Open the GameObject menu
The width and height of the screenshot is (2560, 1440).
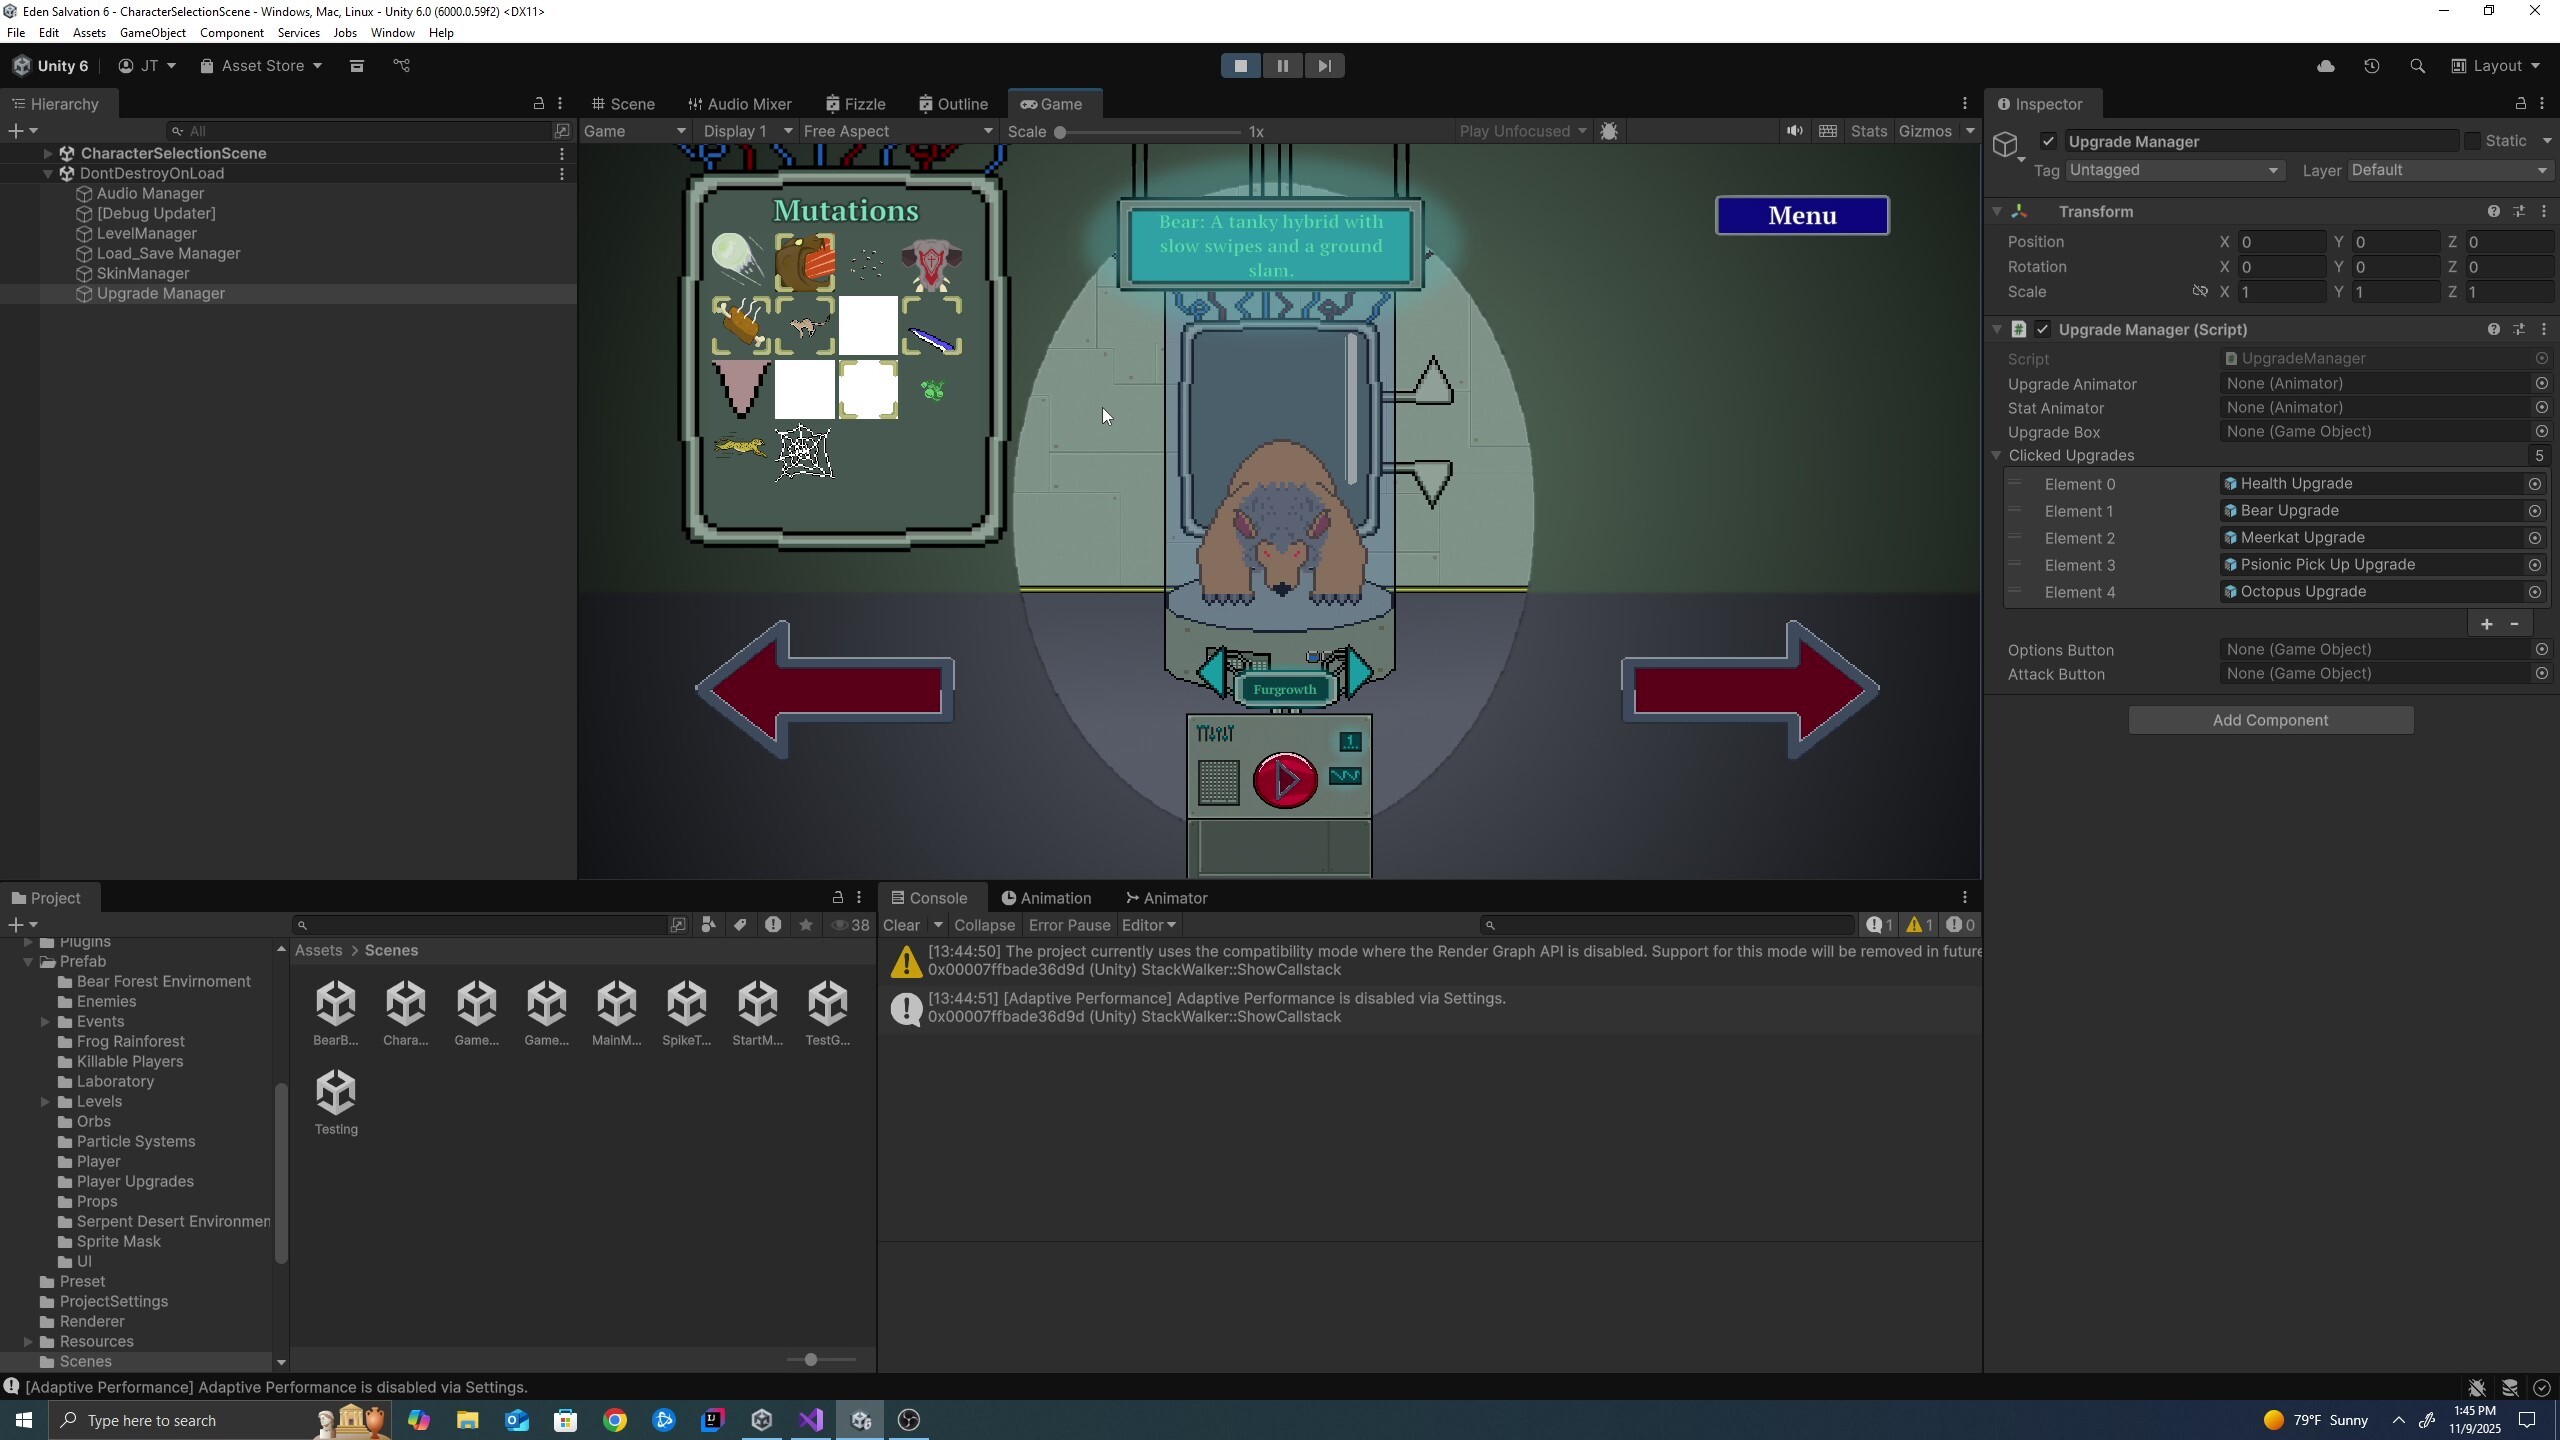click(152, 32)
